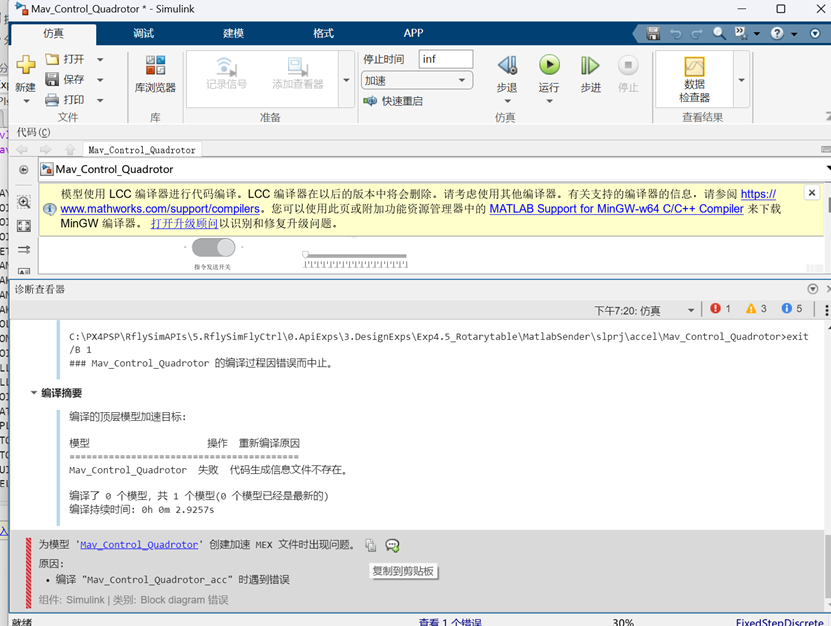831x626 pixels.
Task: Click the 打开升级顾问 link
Action: [184, 224]
